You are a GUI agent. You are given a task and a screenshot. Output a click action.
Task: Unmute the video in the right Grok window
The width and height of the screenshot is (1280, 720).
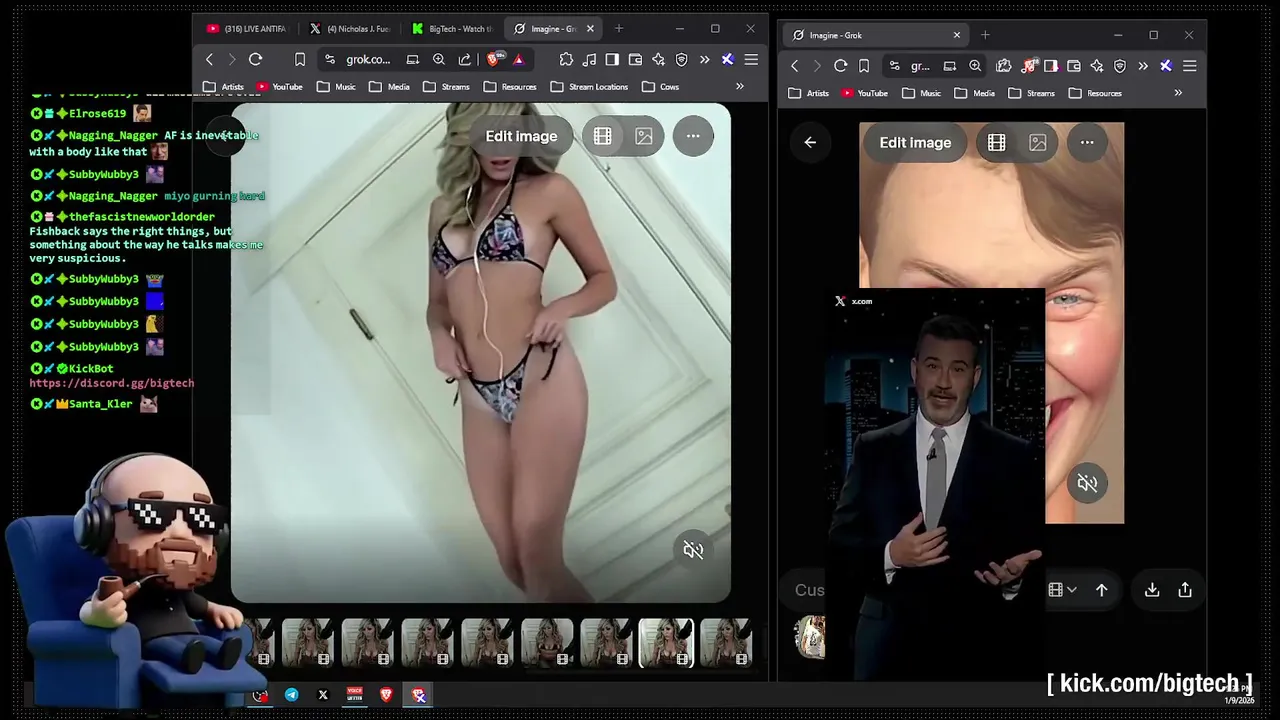coord(1087,483)
